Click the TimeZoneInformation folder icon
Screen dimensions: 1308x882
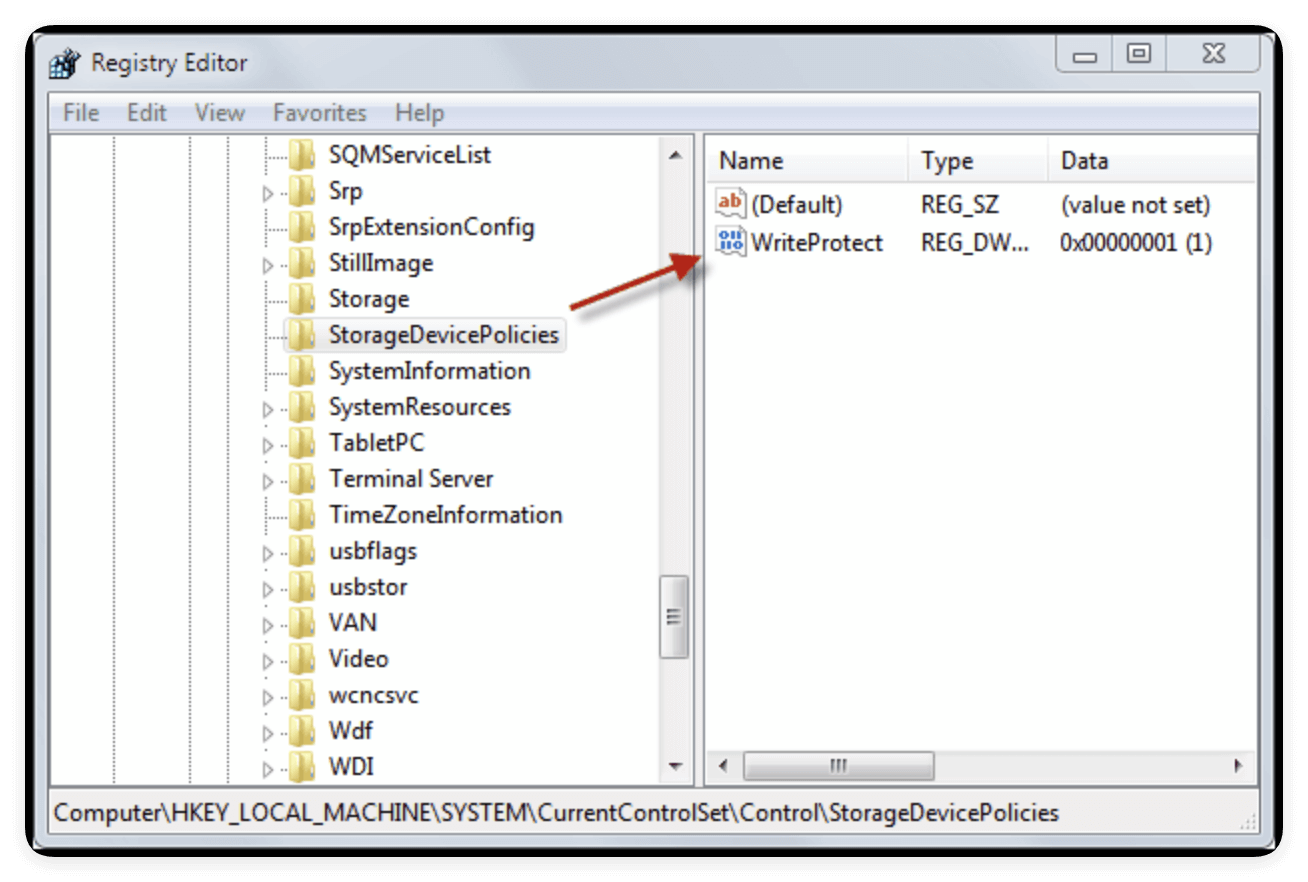pos(301,515)
